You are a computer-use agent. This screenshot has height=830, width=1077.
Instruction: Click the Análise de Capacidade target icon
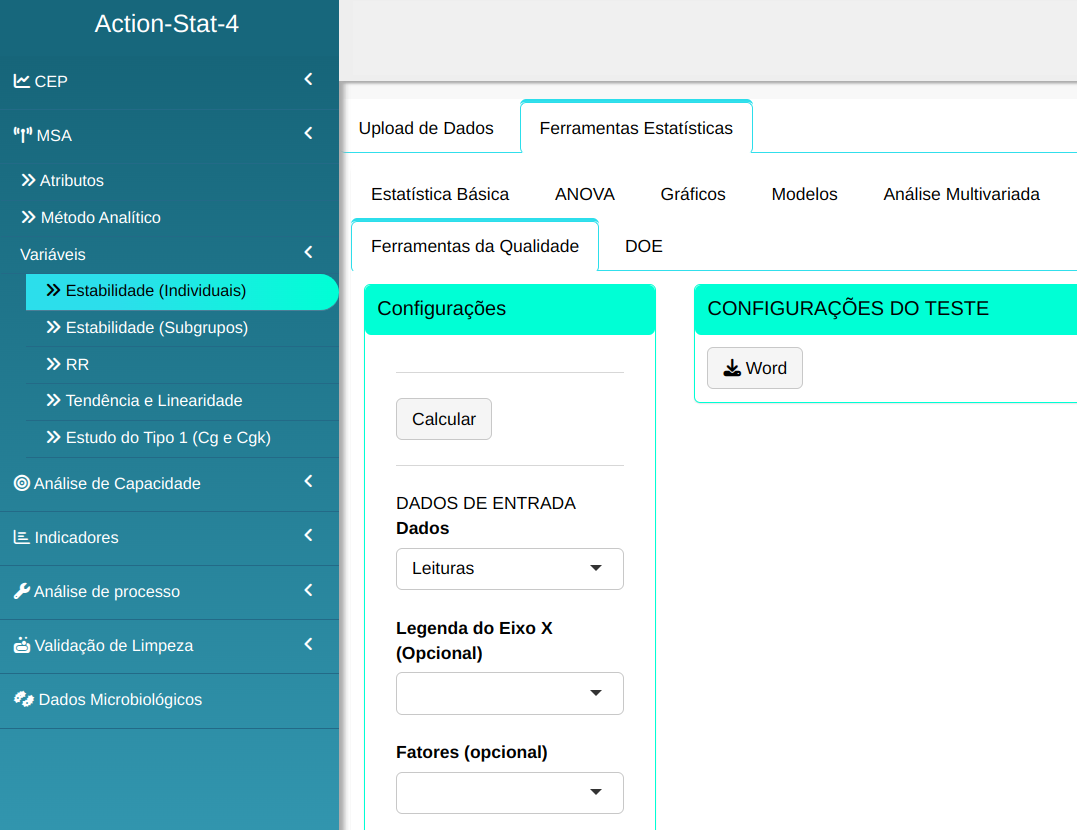21,483
